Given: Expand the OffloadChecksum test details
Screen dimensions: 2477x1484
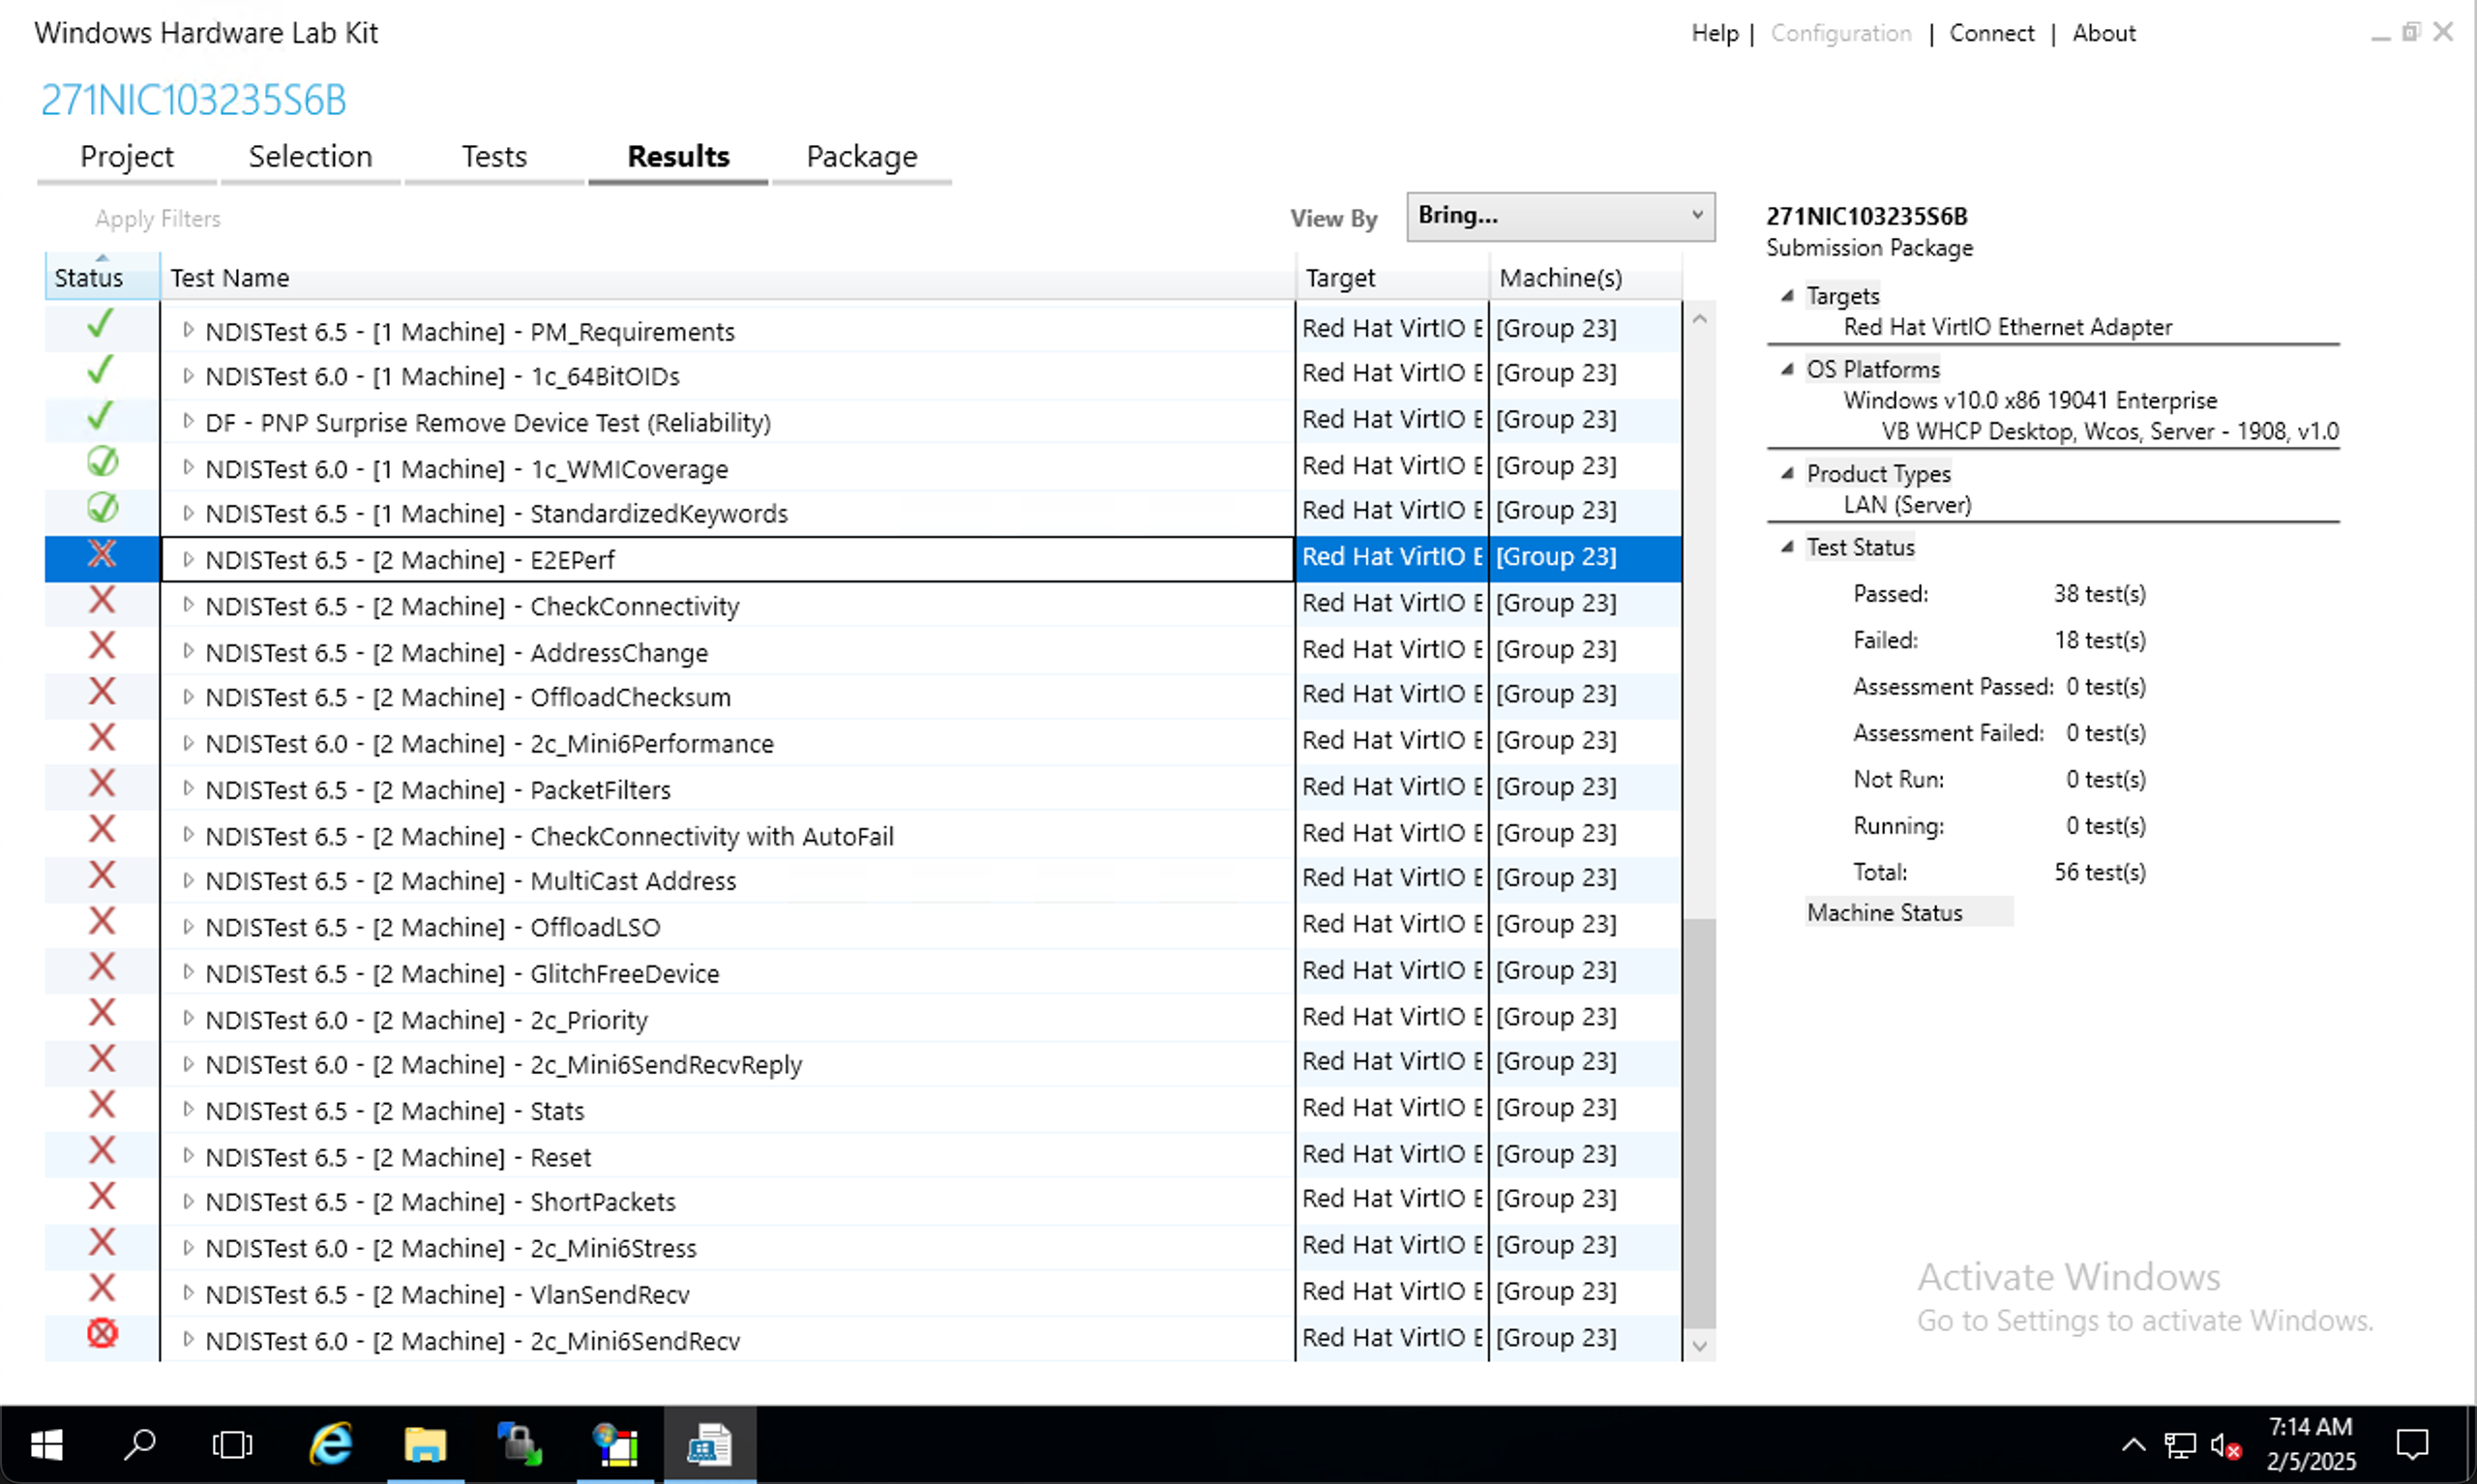Looking at the screenshot, I should click(188, 697).
